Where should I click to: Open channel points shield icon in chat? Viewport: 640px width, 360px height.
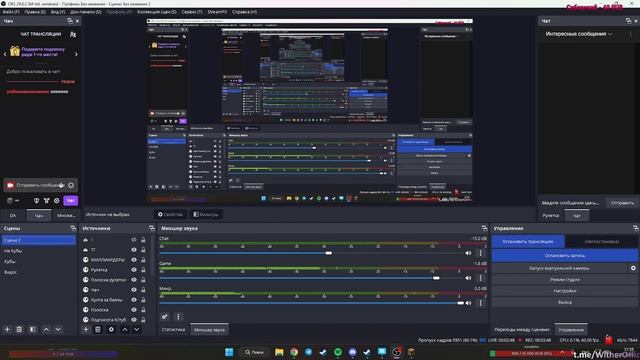point(36,200)
